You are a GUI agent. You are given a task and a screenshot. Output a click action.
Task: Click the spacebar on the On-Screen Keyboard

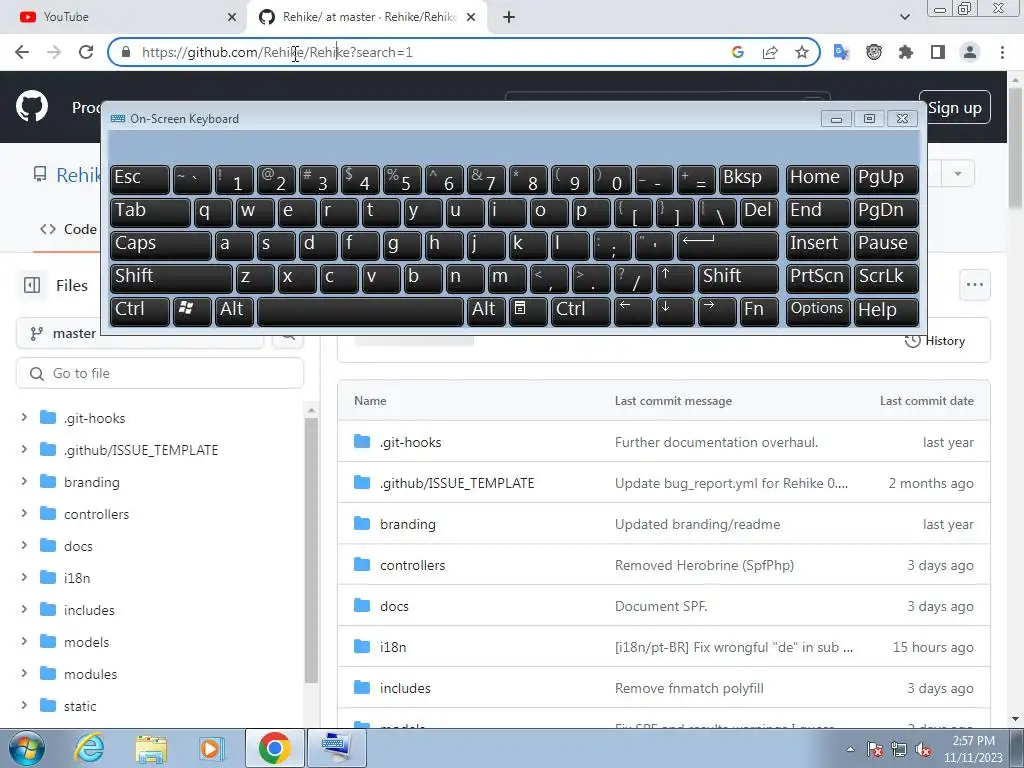coord(360,310)
